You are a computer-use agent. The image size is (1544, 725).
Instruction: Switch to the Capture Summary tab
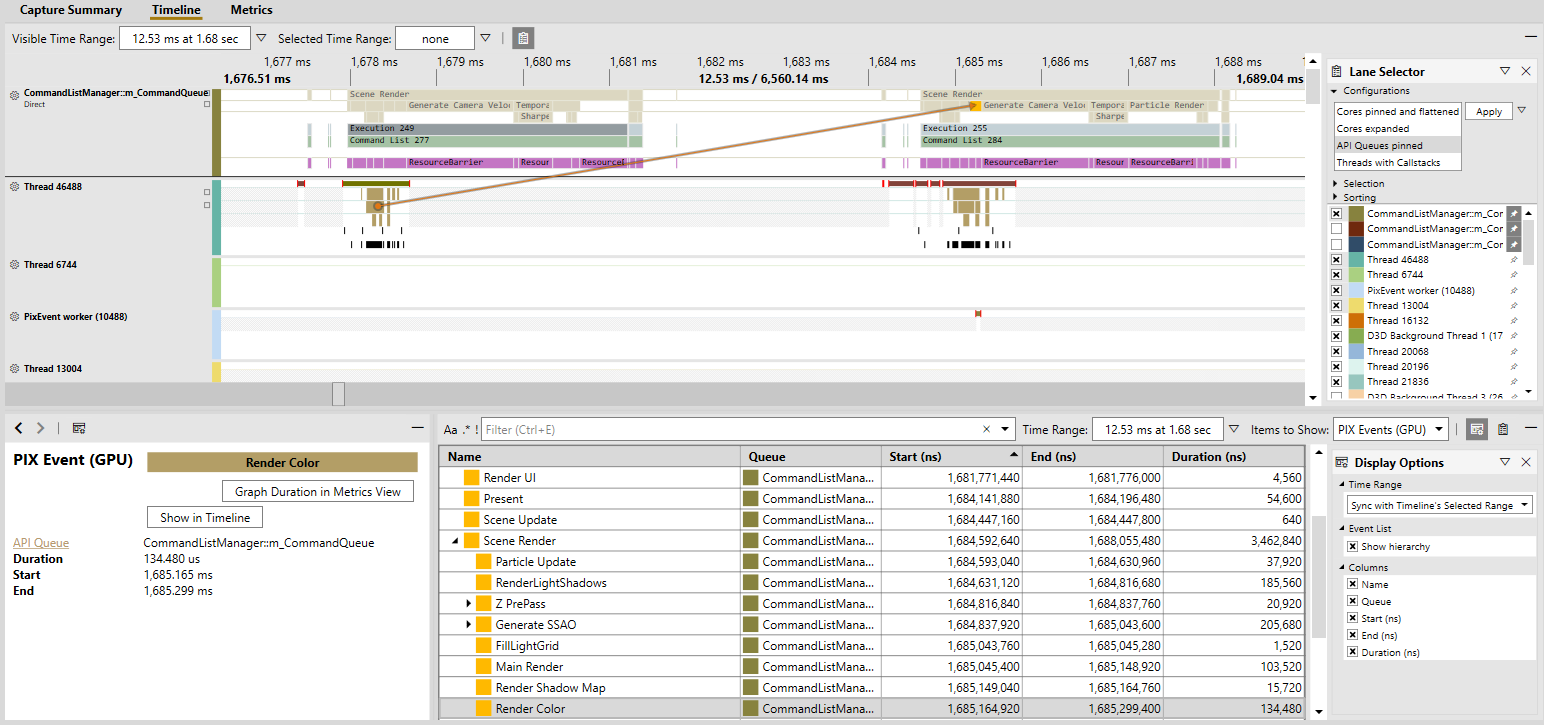(x=71, y=10)
